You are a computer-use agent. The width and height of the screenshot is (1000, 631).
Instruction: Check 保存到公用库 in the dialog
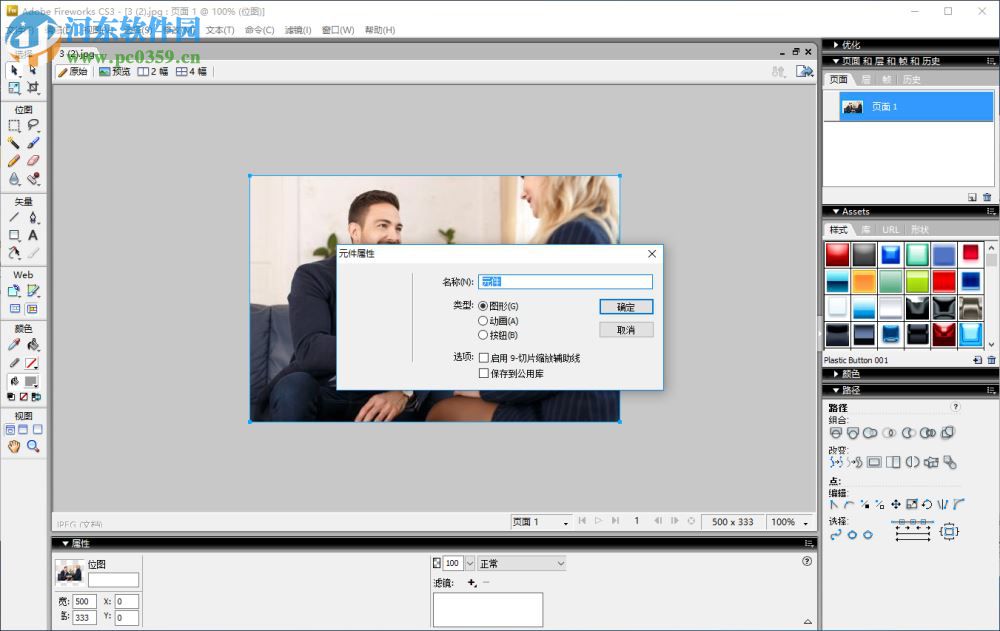(483, 372)
